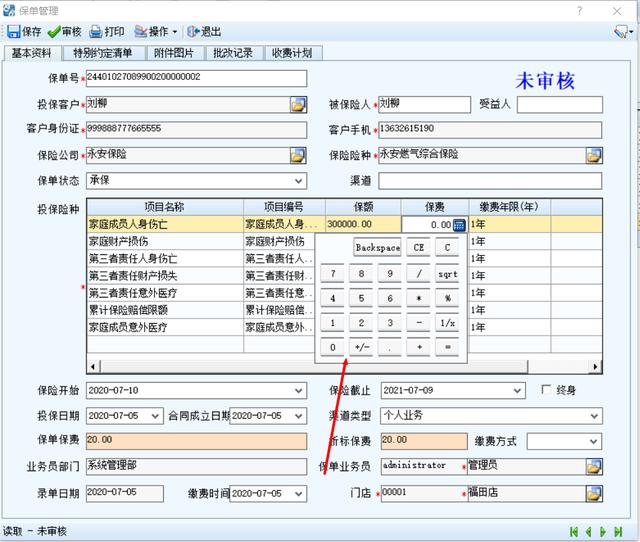Toggle the 终身 (lifetime) checkbox
Image resolution: width=640 pixels, height=542 pixels.
pyautogui.click(x=546, y=389)
